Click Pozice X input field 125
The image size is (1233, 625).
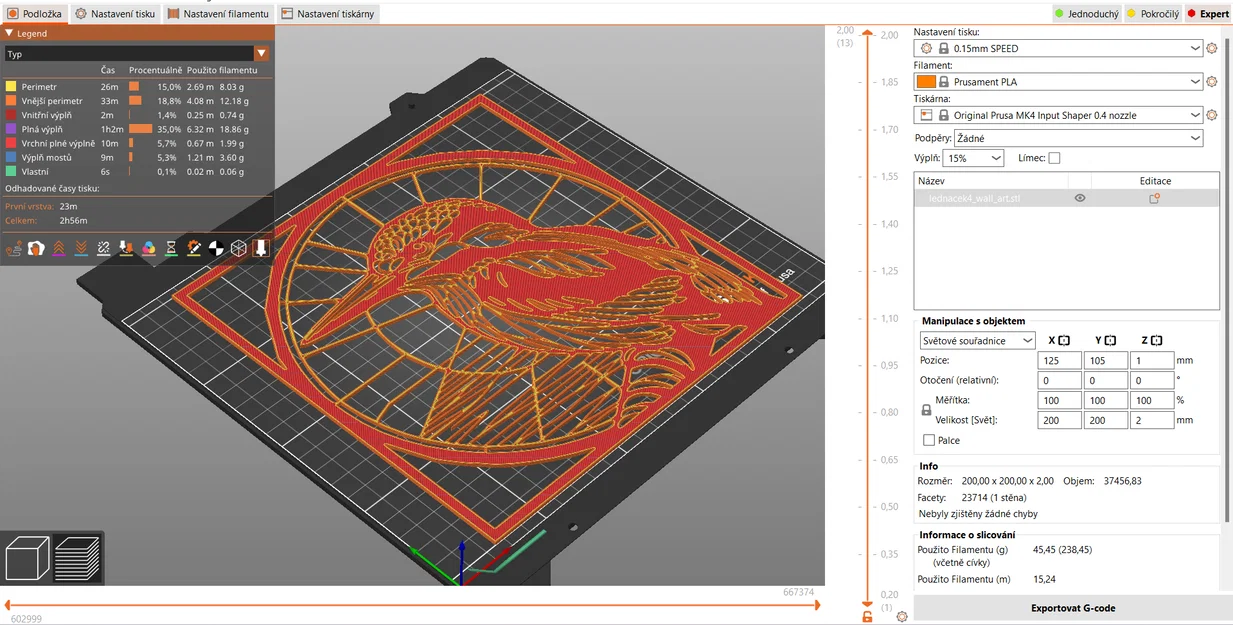point(1059,361)
